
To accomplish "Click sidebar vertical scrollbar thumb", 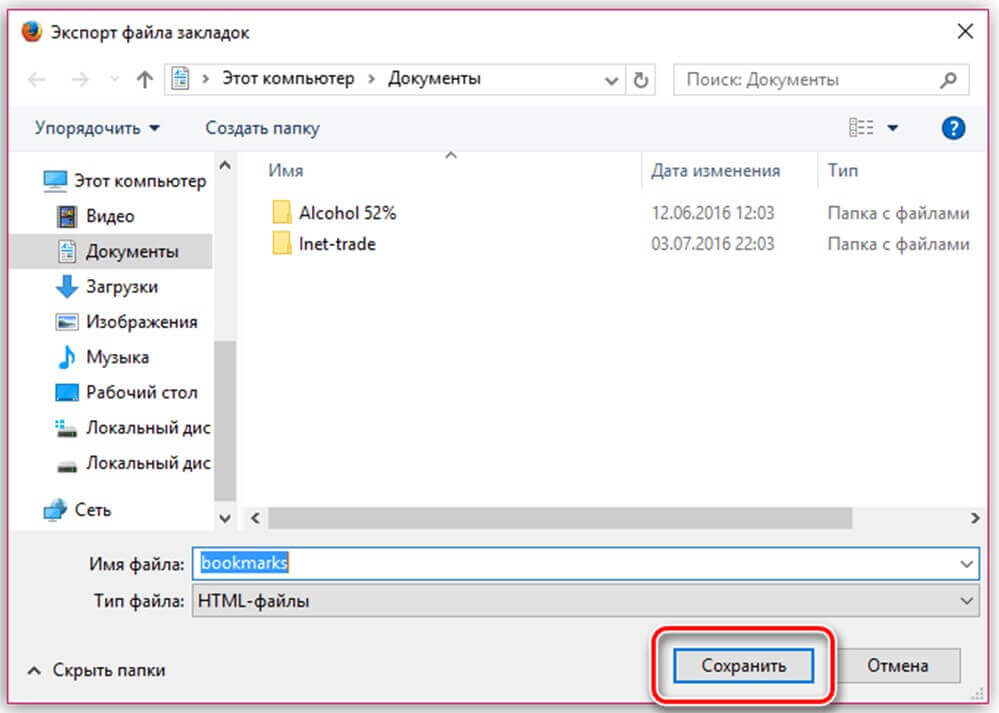I will coord(225,421).
